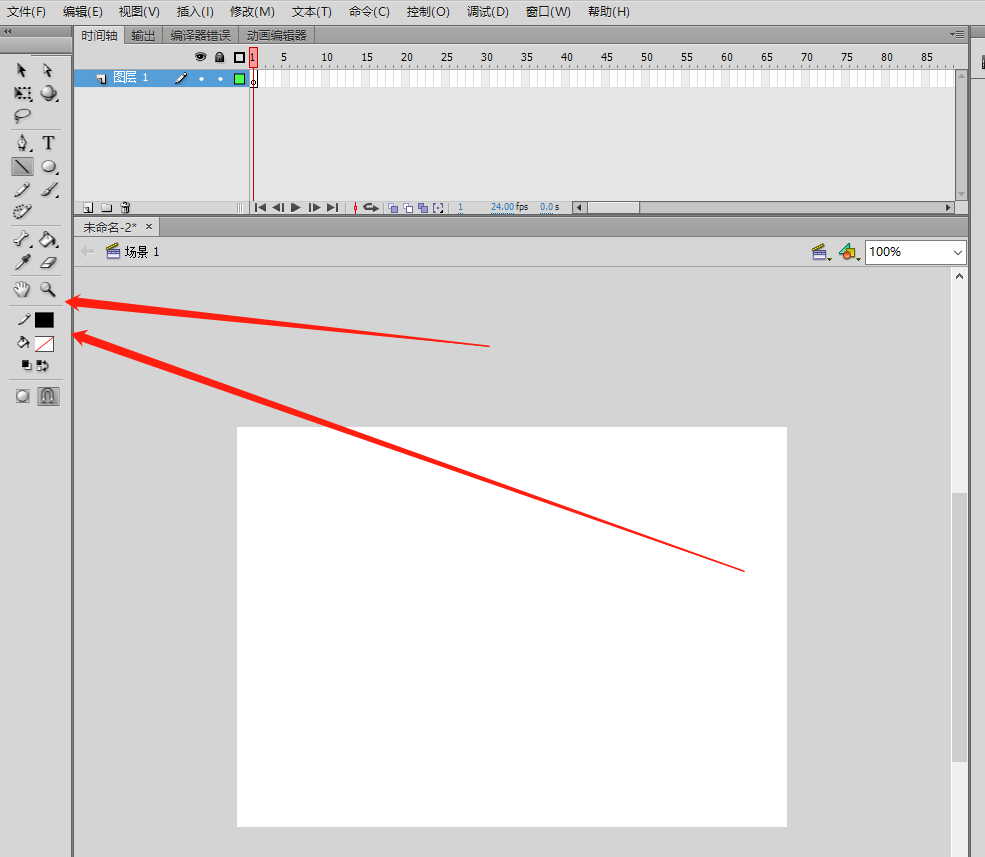Open the fill color swatch
Viewport: 985px width, 857px height.
point(44,344)
